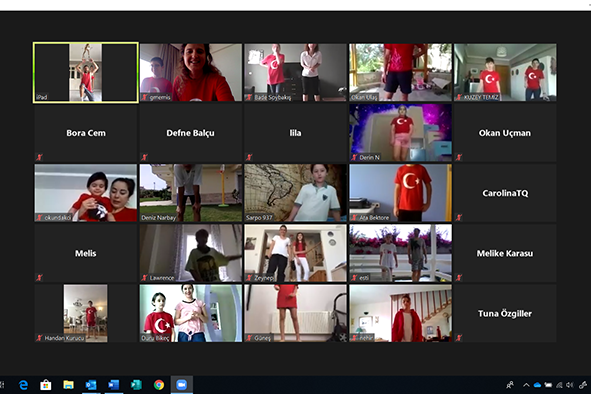Select the Okan Uçman participant tile

point(505,133)
